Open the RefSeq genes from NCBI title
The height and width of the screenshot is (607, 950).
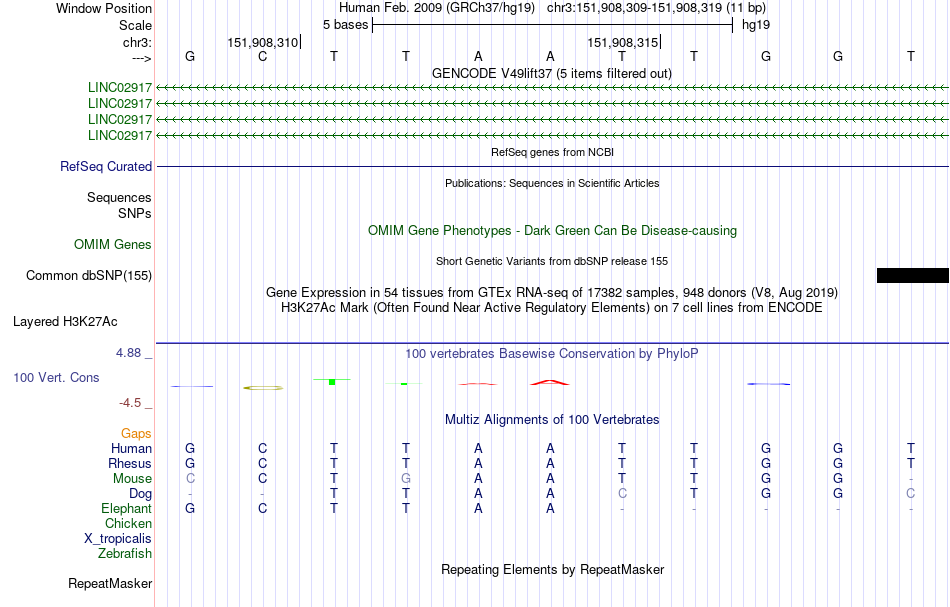tap(553, 152)
